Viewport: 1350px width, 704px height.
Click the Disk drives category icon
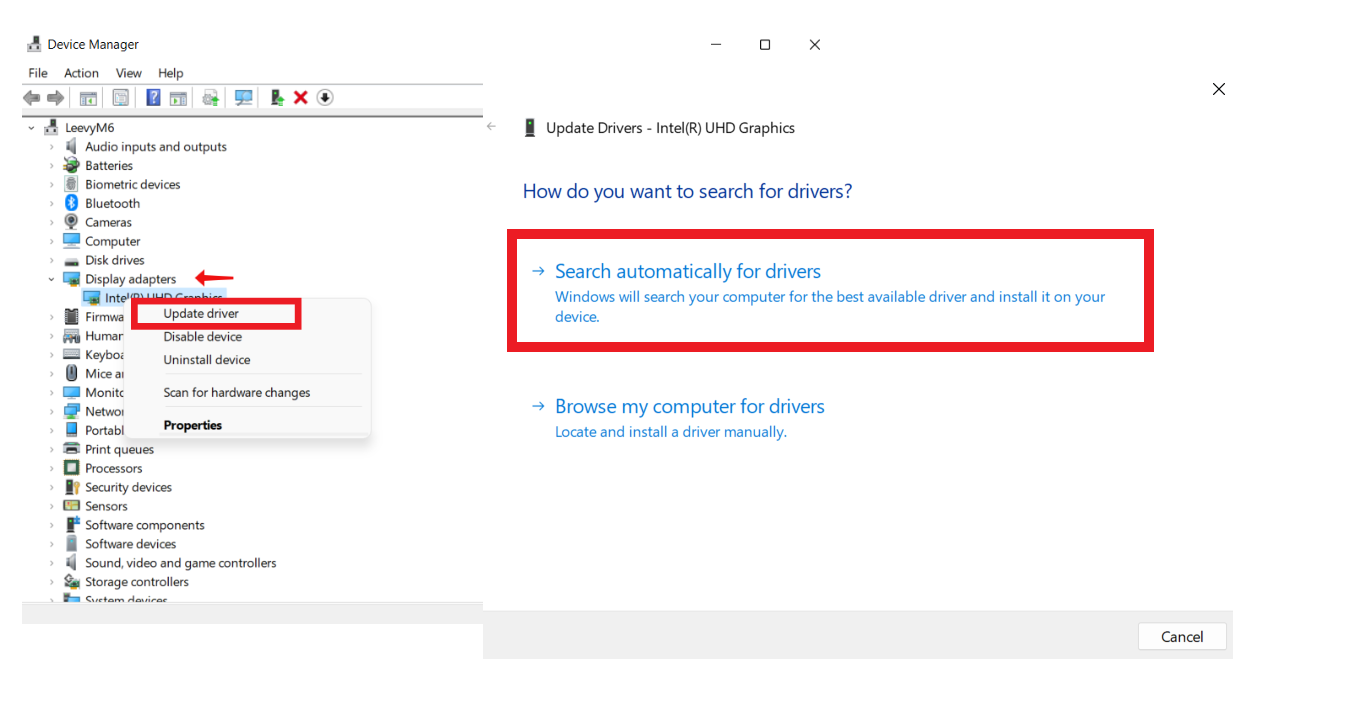click(71, 260)
